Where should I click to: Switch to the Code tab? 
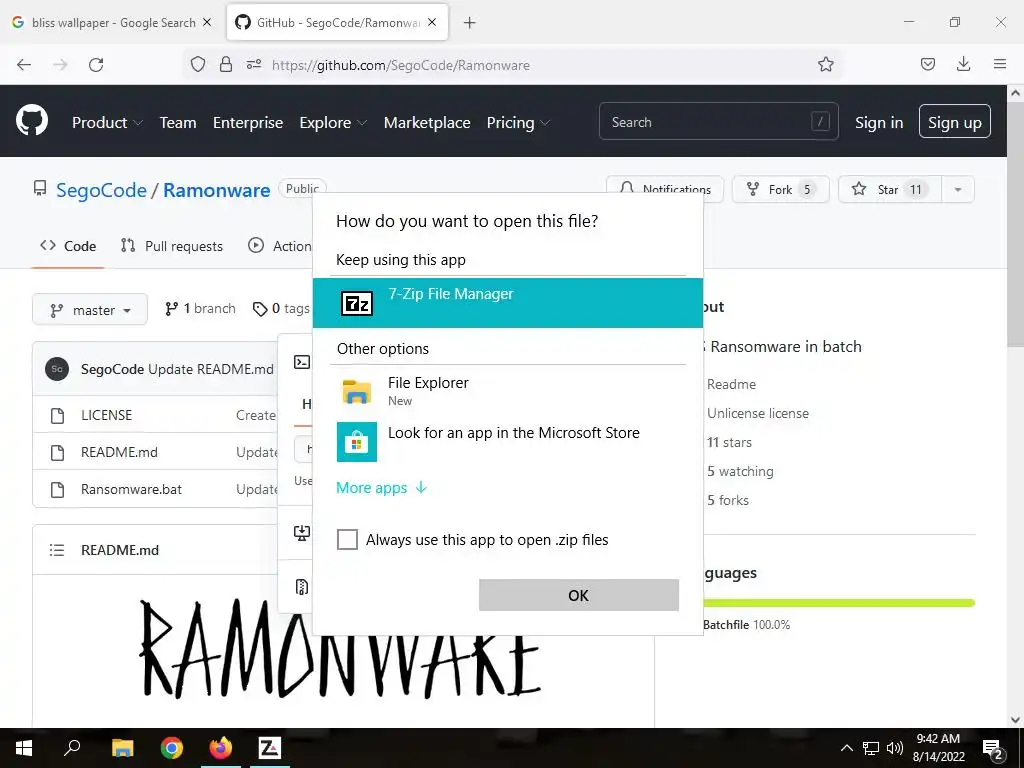point(68,246)
